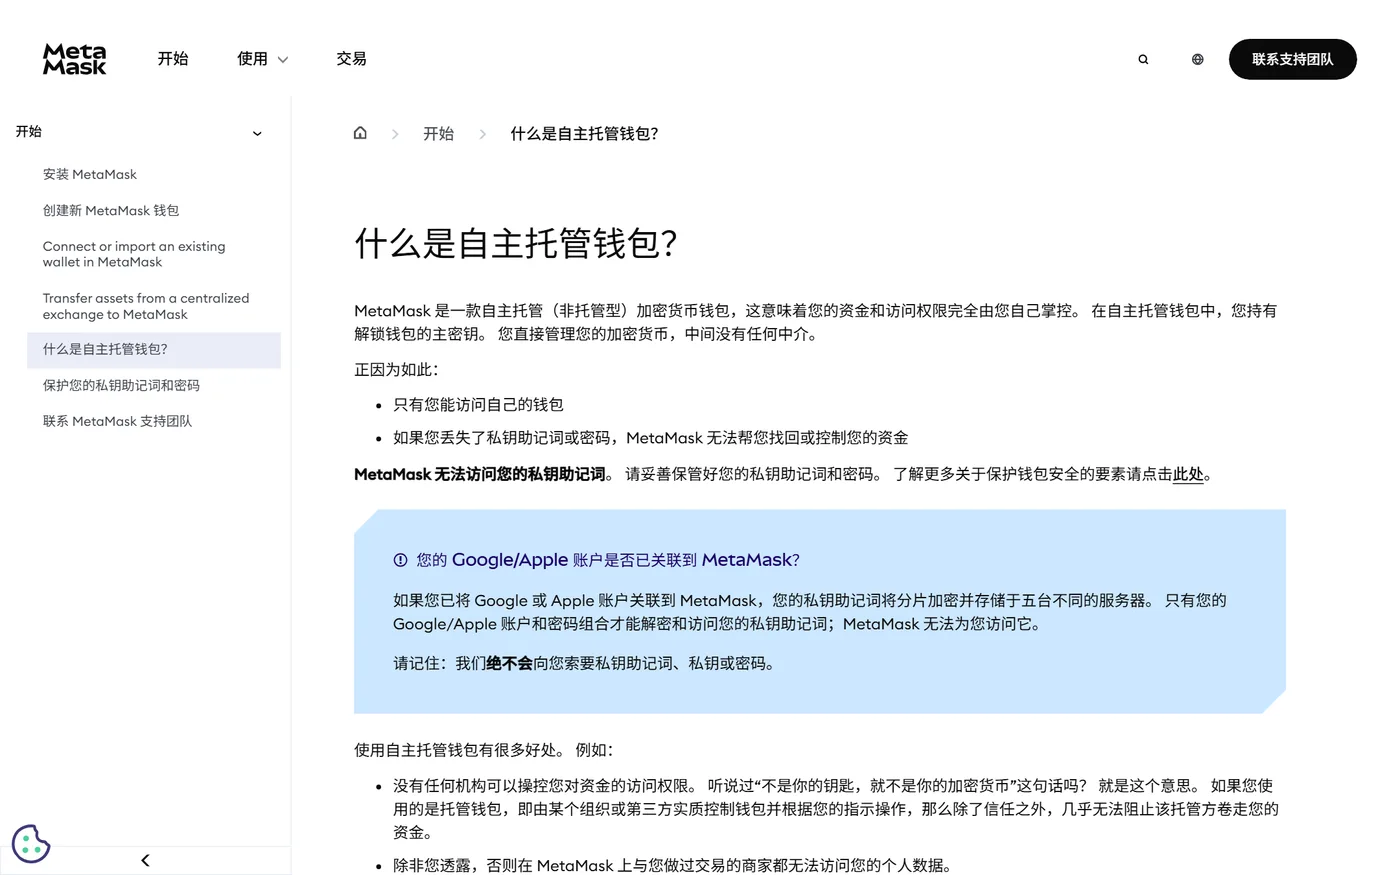Viewport: 1400px width, 875px height.
Task: Click text 使用自主托管钱包有很多好处。 例如:
Action: (484, 750)
